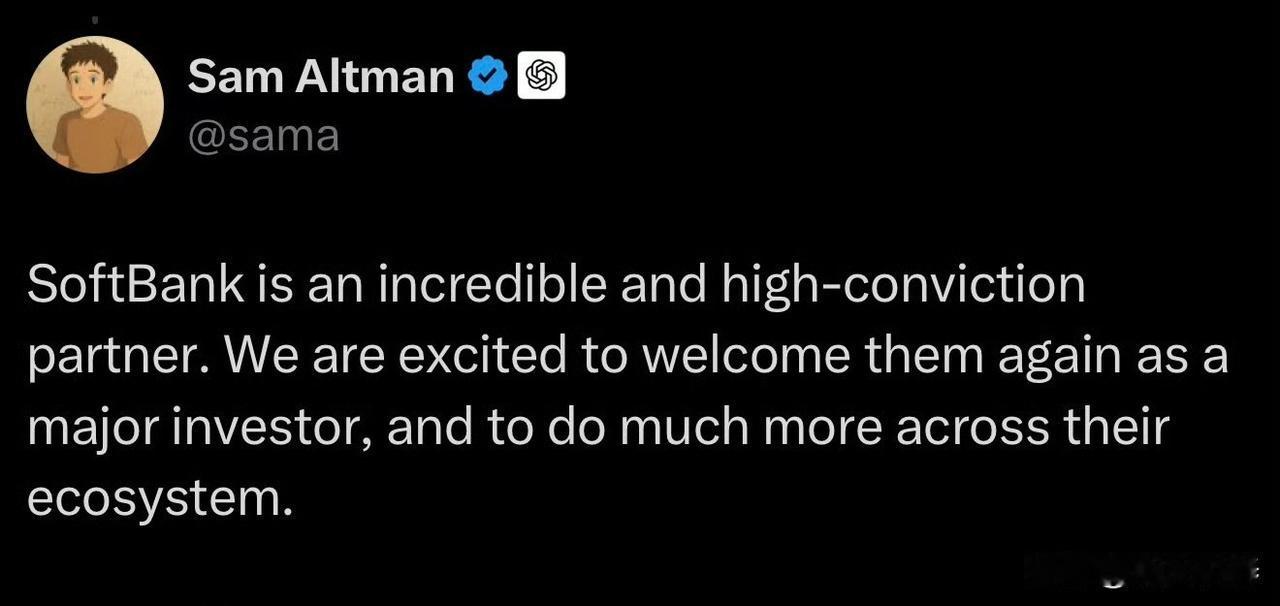
Task: Open the OpenAI affiliation badge
Action: pos(541,76)
